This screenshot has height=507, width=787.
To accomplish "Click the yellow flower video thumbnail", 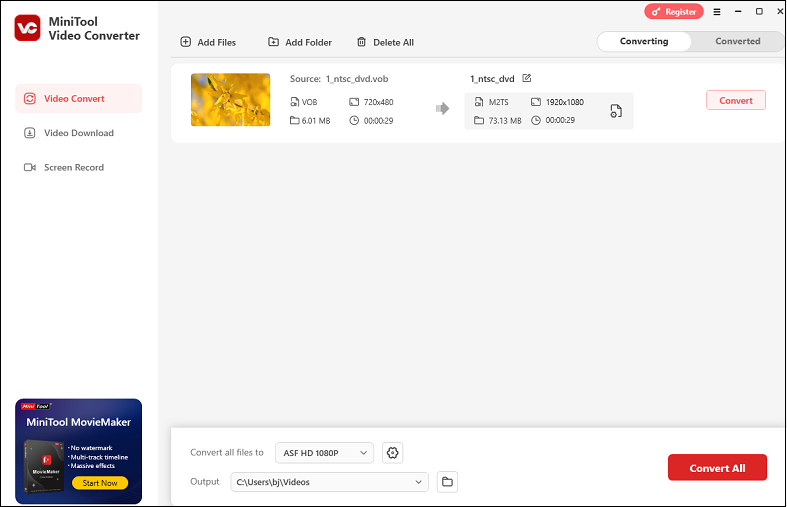I will (230, 99).
